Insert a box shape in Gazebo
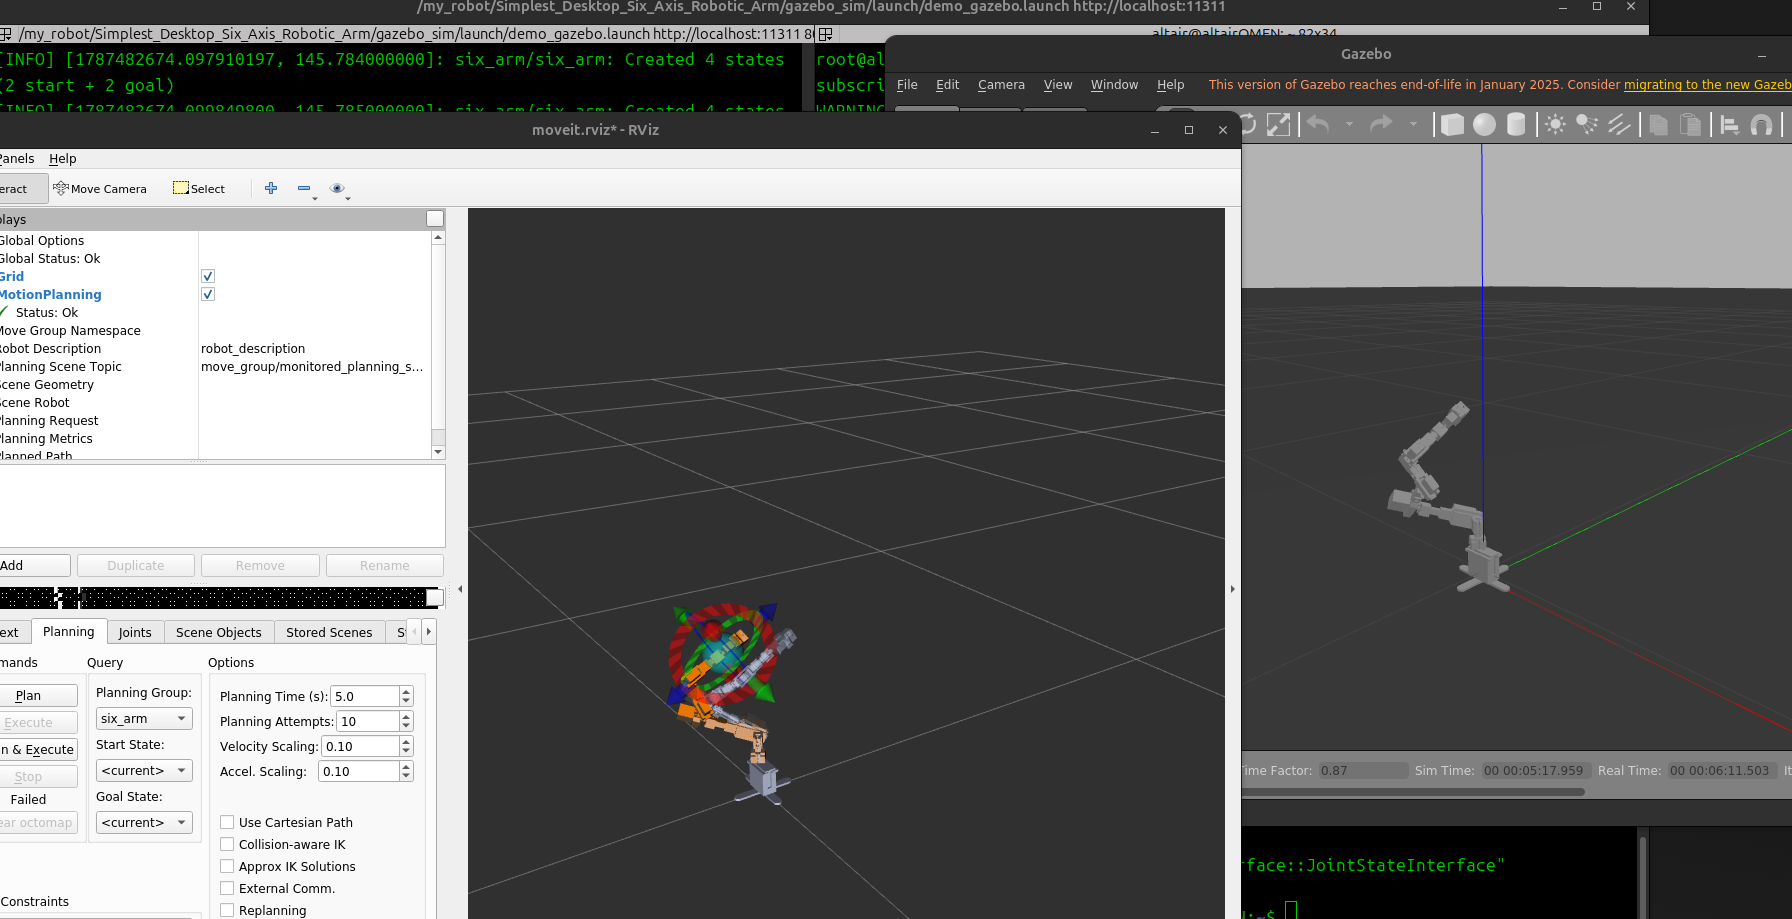This screenshot has width=1792, height=919. point(1452,124)
